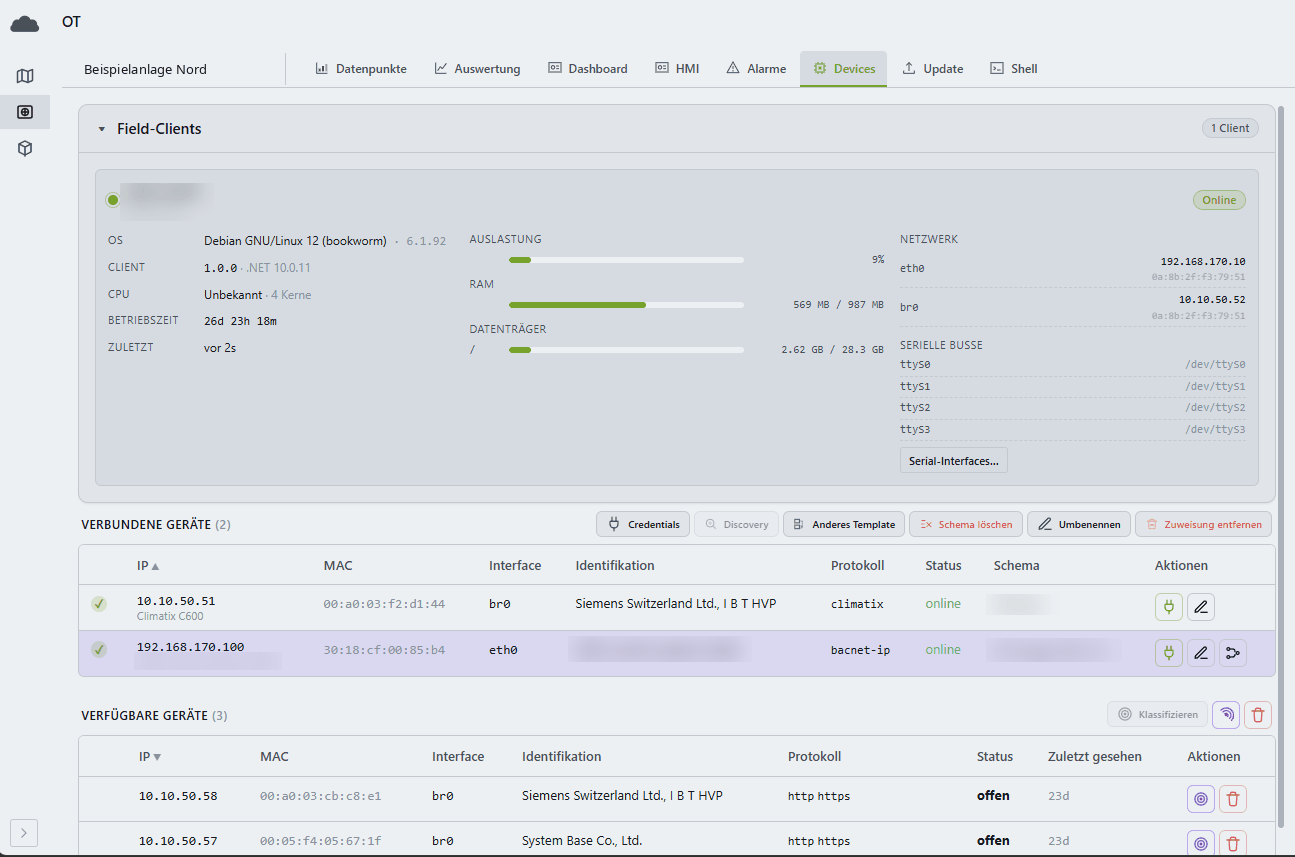This screenshot has height=857, width=1295.
Task: Open the Update tab
Action: (x=933, y=69)
